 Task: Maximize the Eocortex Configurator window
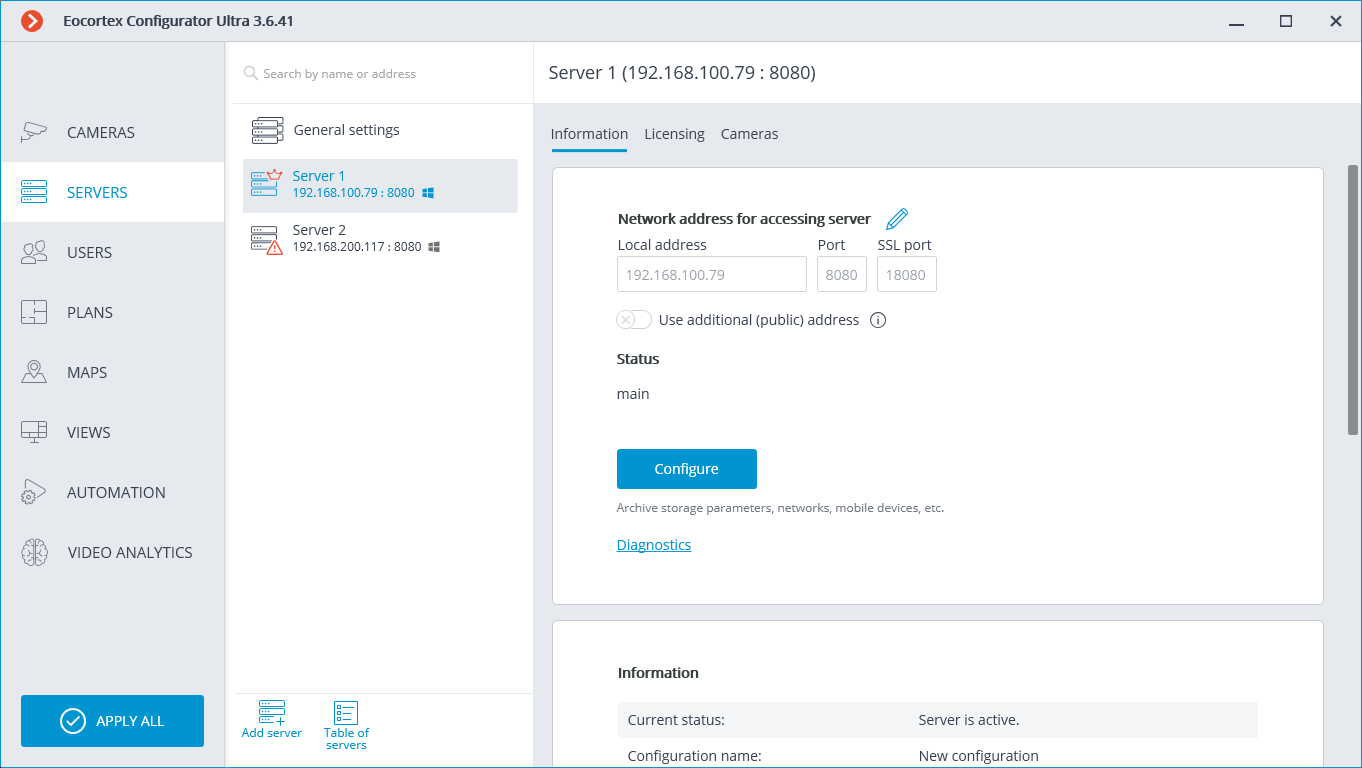click(x=1286, y=21)
